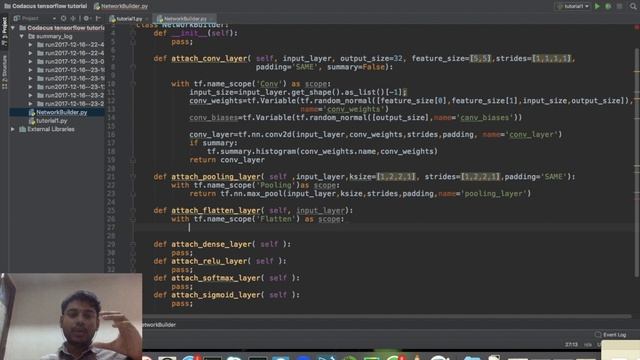Click Collapse All icon in Project panel header
Viewport: 640px width, 360px height.
click(x=73, y=18)
